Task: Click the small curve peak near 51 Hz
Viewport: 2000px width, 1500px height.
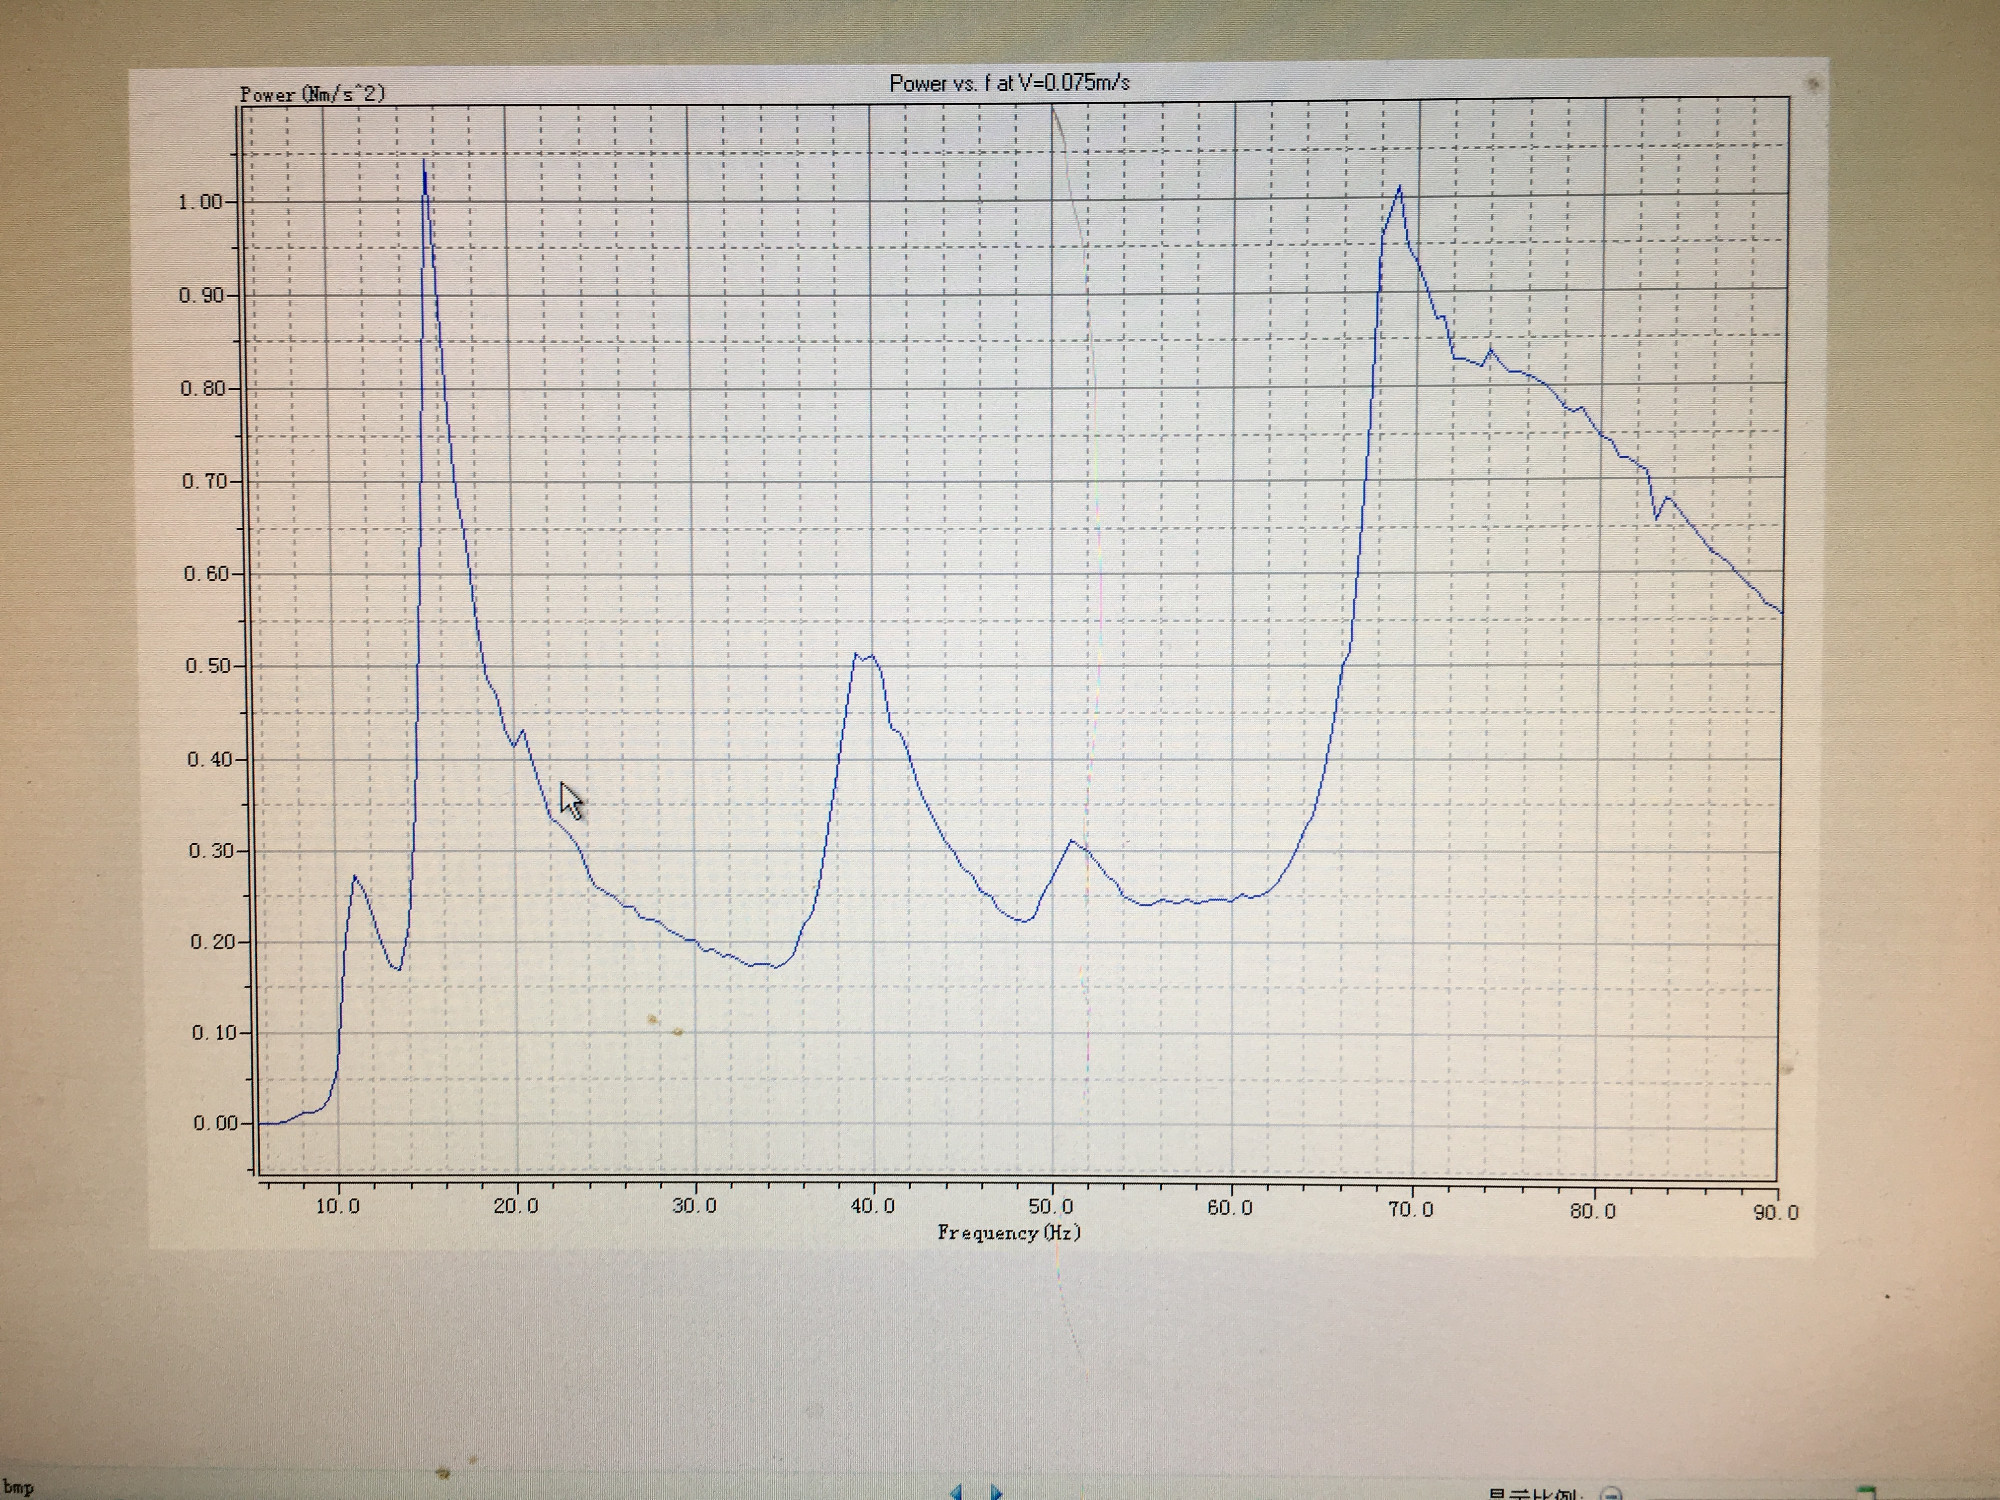Action: (1072, 841)
